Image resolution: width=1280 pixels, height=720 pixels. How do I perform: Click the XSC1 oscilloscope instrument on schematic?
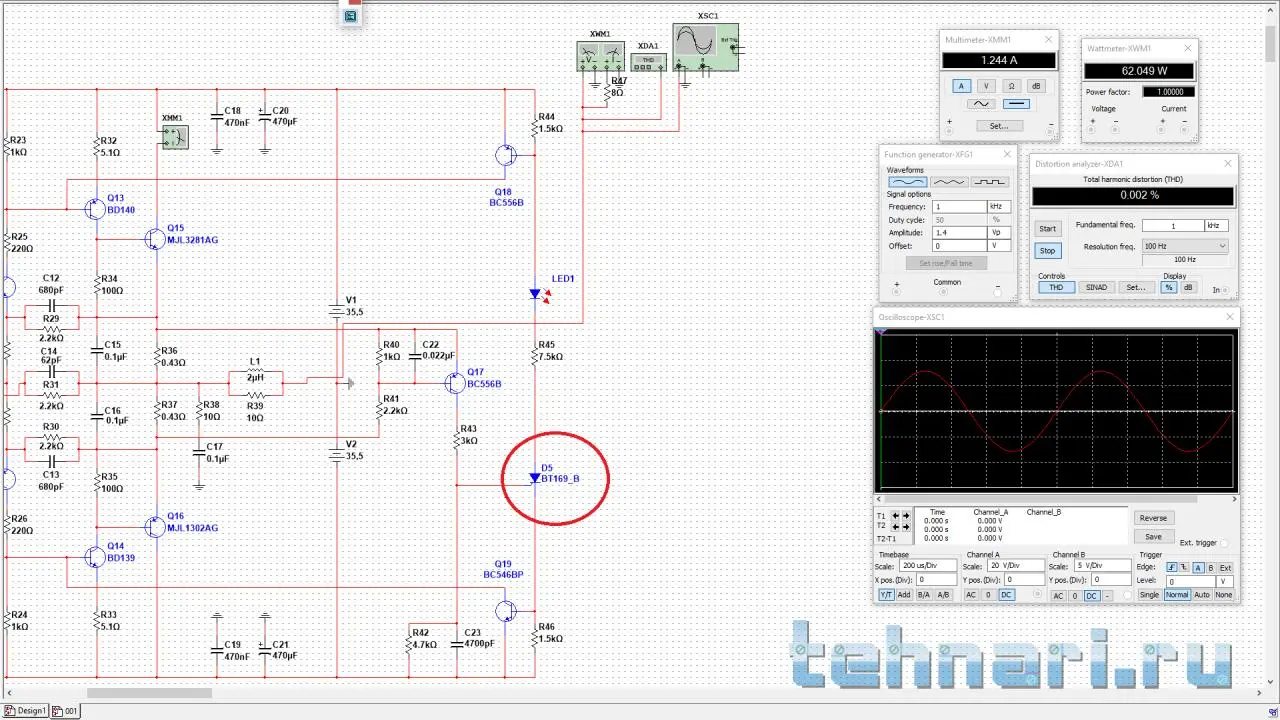705,48
